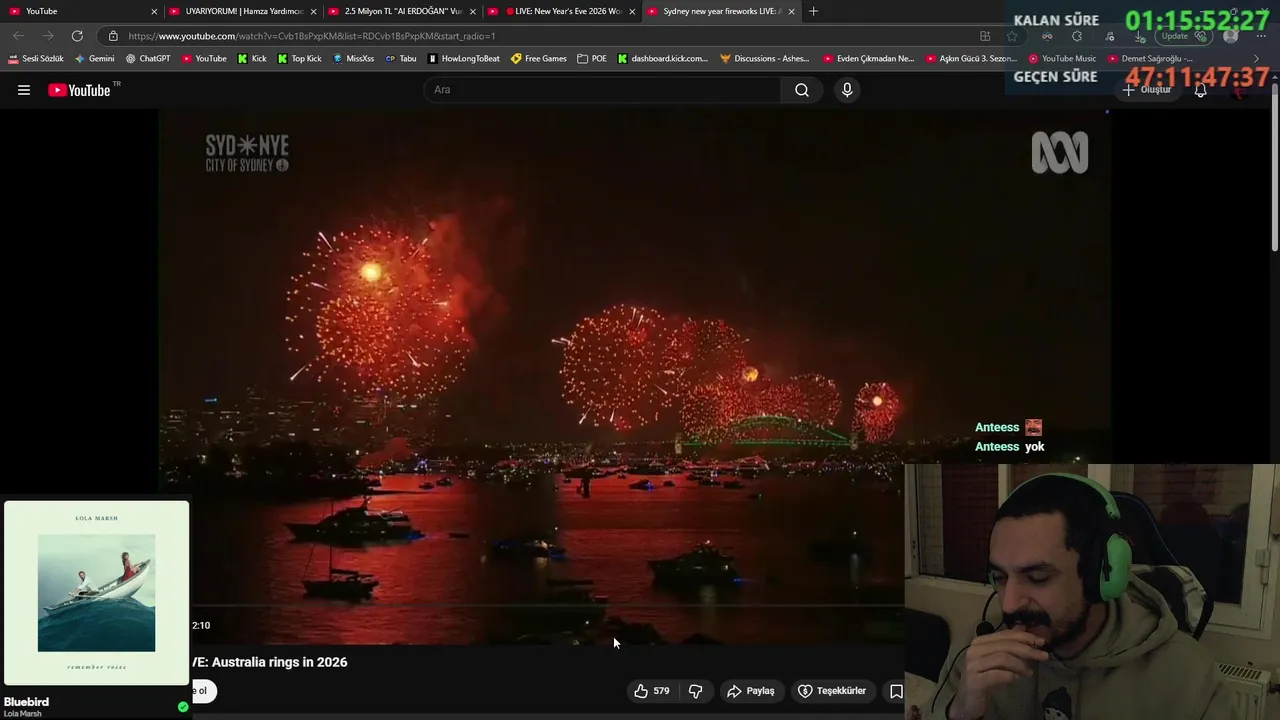Share the video via Paylaş

click(x=751, y=691)
